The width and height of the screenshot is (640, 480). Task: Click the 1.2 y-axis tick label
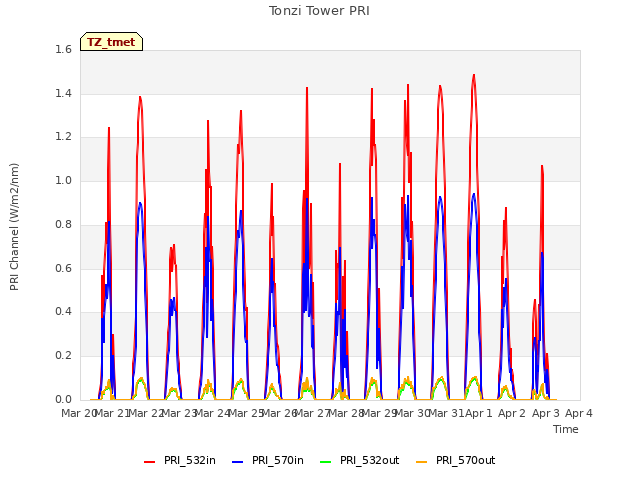tap(63, 137)
